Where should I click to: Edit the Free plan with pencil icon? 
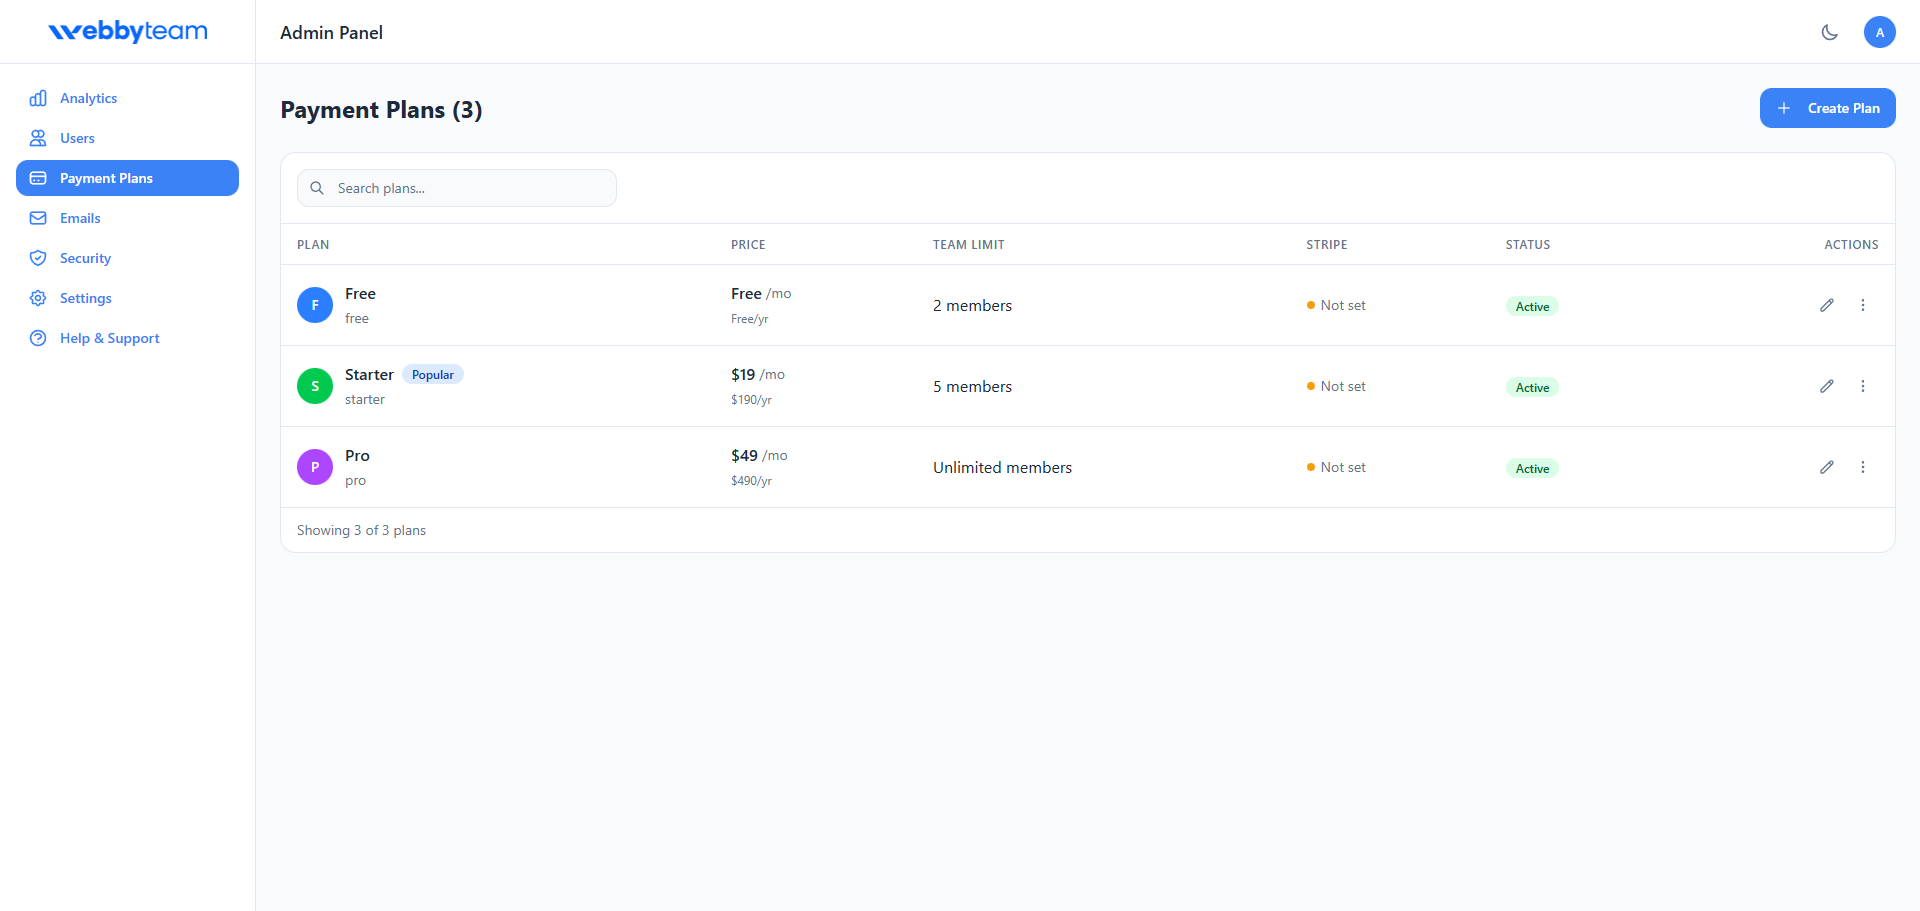(x=1827, y=305)
